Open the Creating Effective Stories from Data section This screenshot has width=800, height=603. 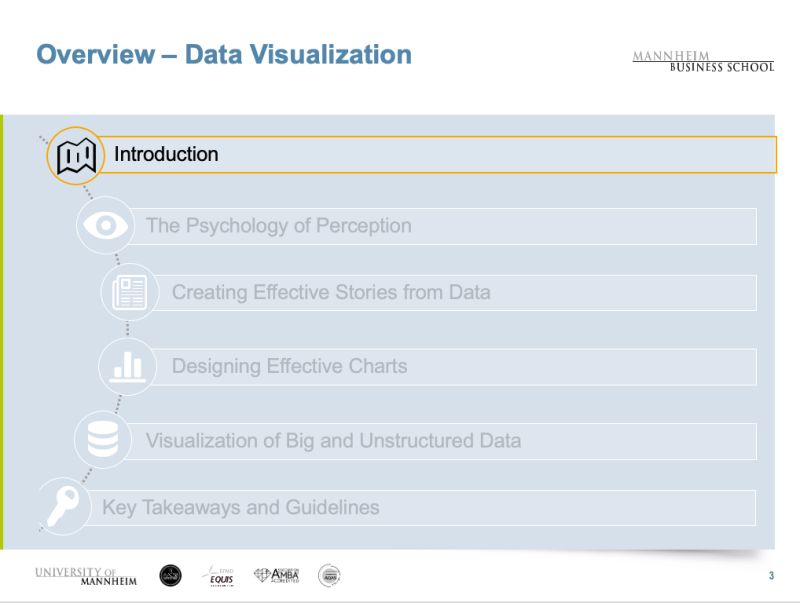click(x=460, y=292)
